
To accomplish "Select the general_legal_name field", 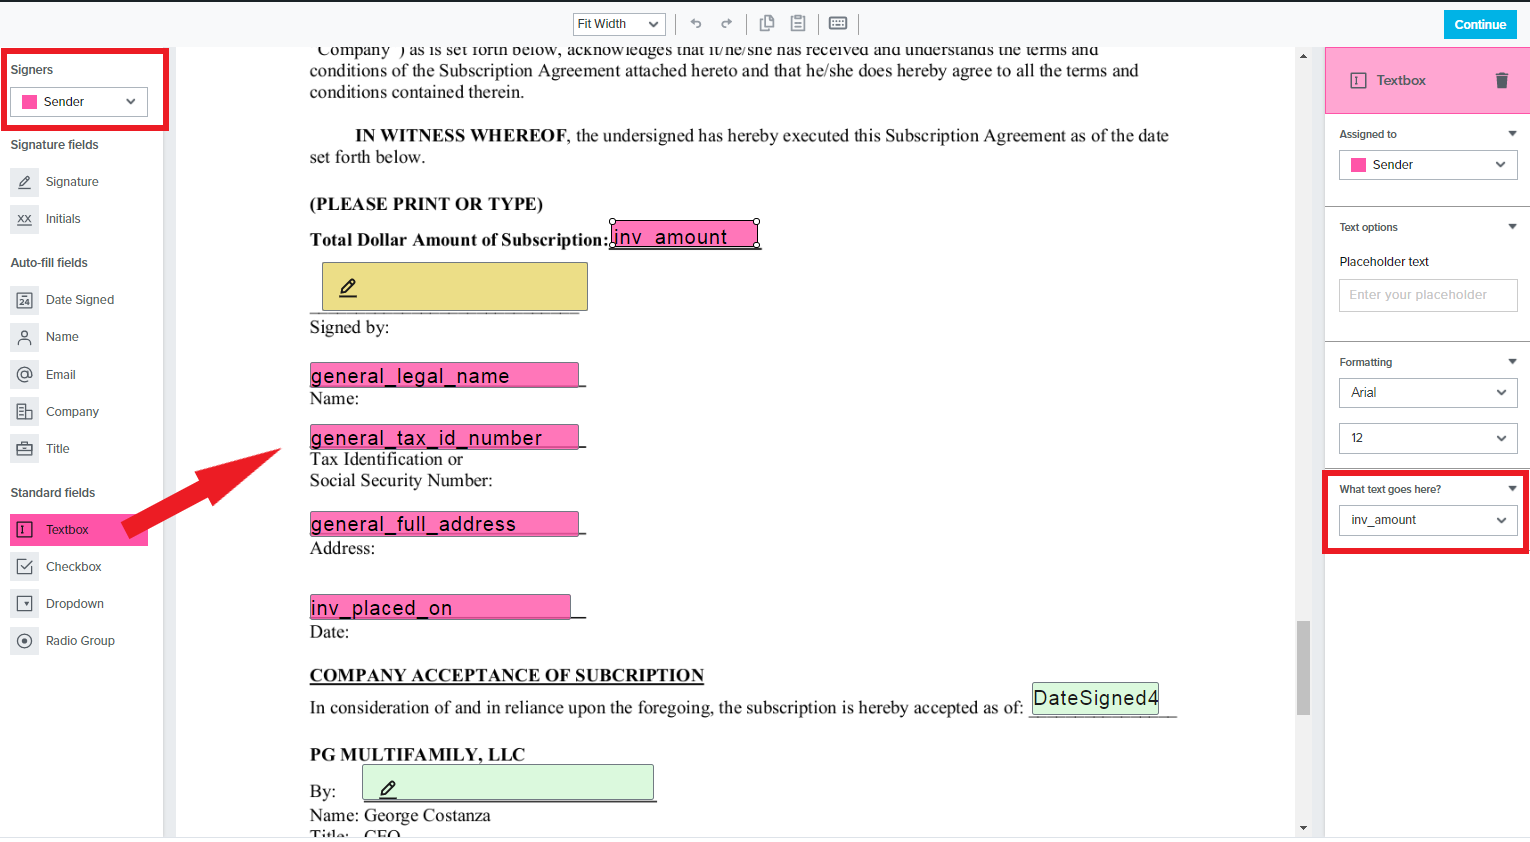I will 444,375.
